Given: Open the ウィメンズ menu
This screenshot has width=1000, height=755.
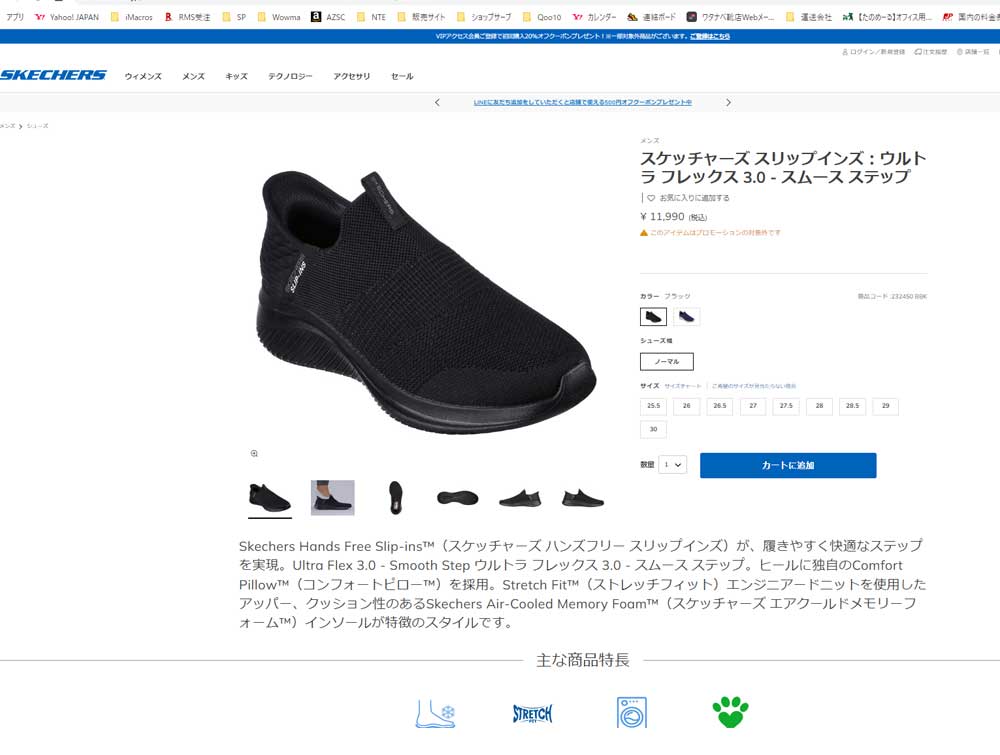Looking at the screenshot, I should (143, 76).
